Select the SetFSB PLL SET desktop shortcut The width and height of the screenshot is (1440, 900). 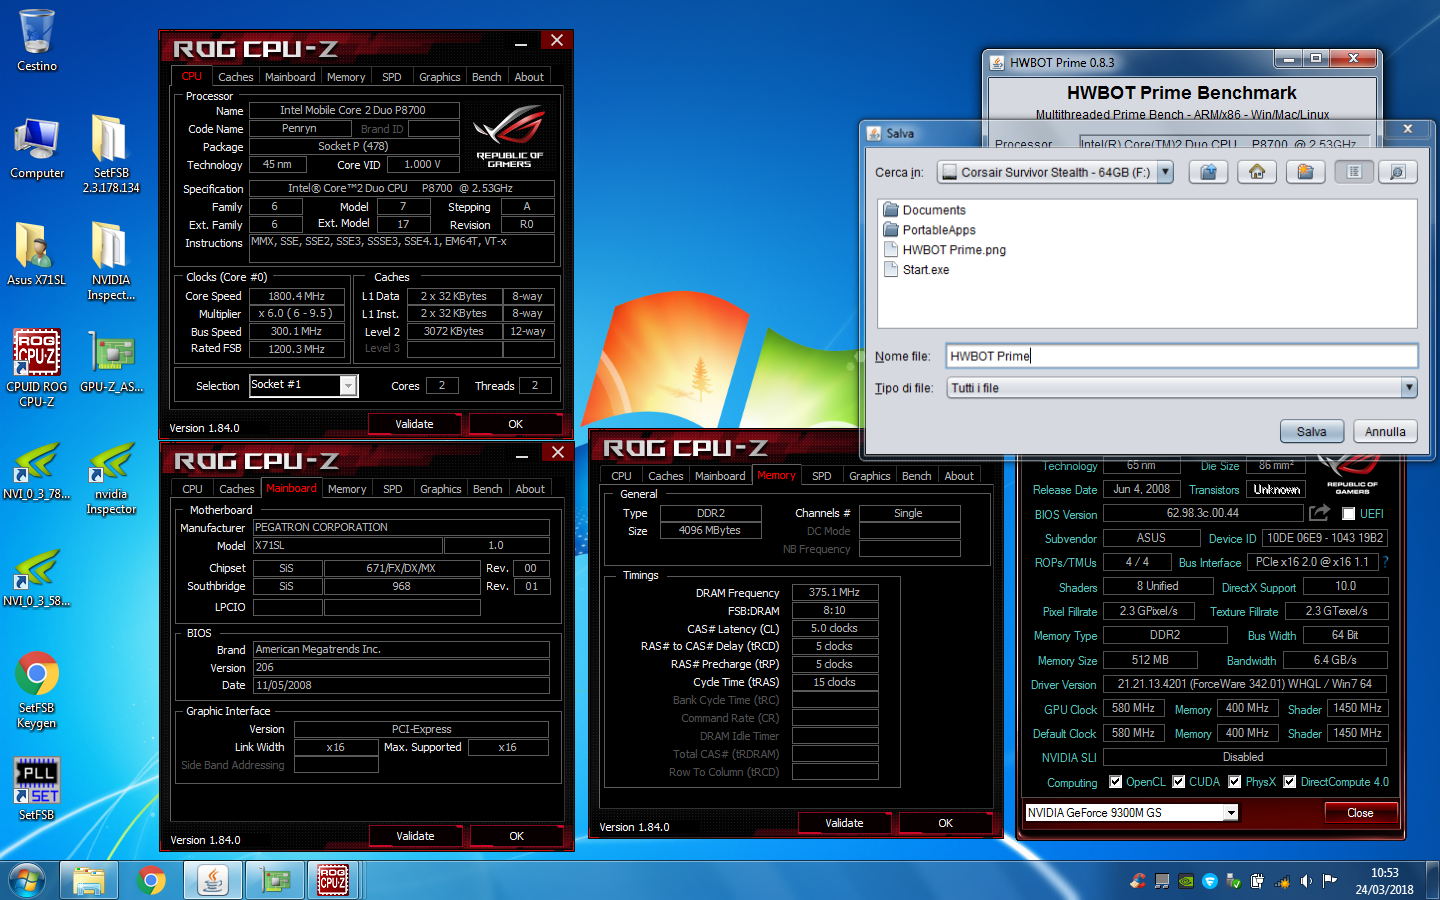point(37,789)
